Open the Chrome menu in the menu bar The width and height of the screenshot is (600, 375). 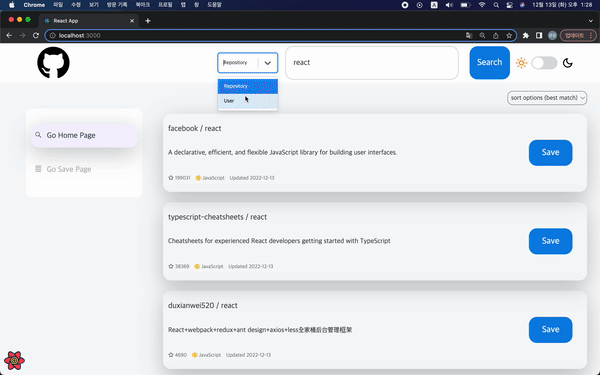point(34,5)
